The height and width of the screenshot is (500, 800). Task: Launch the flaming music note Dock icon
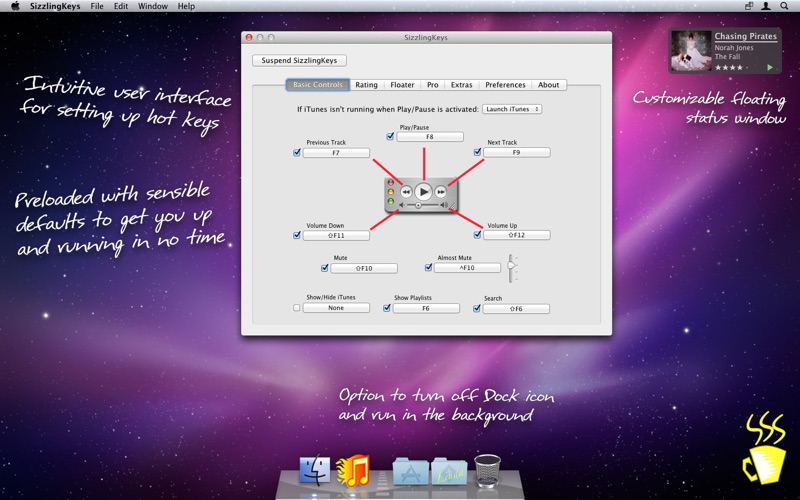point(354,470)
